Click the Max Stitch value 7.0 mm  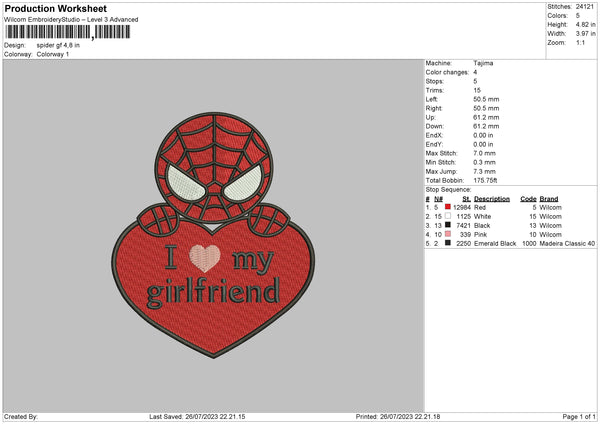[x=484, y=153]
